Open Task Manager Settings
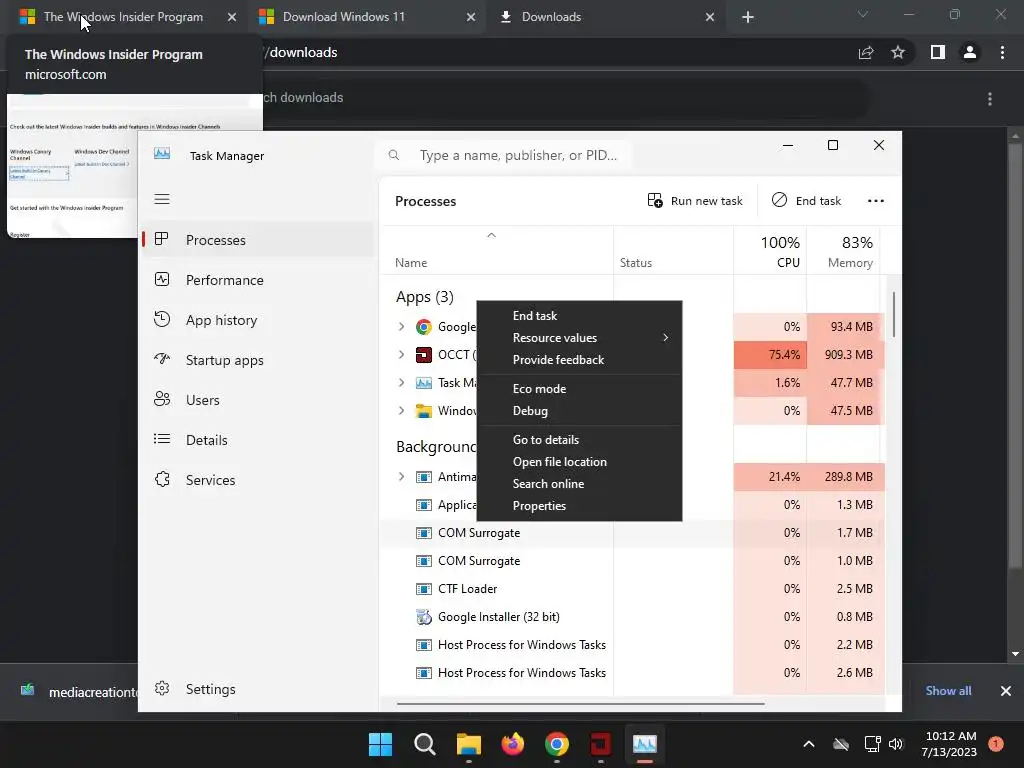Viewport: 1024px width, 768px height. click(258, 689)
